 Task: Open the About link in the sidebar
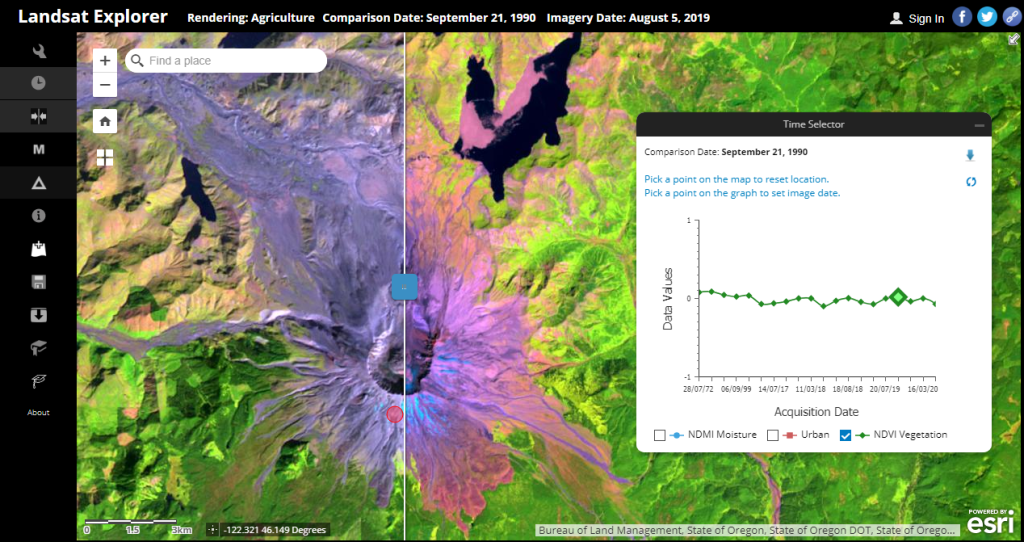pos(39,413)
